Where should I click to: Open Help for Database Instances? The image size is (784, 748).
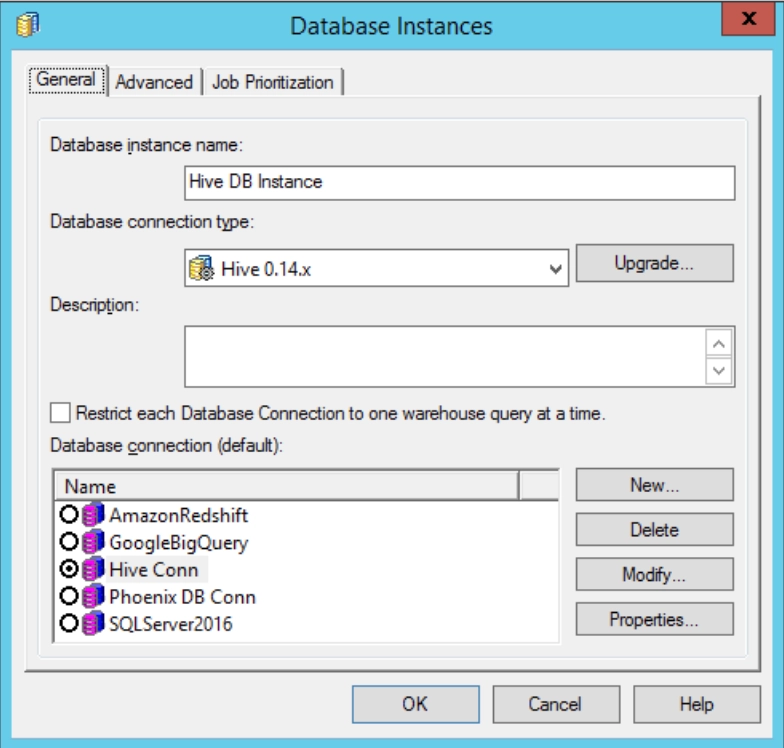point(697,704)
